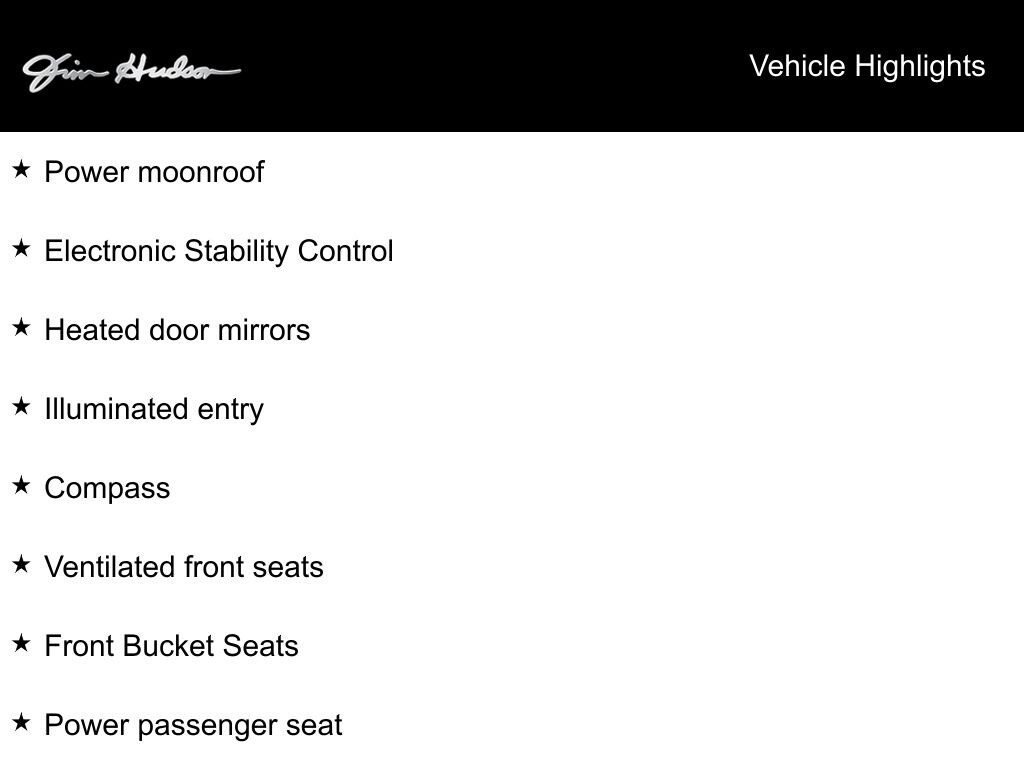Image resolution: width=1024 pixels, height=768 pixels.
Task: Select the Power moonroof text
Action: coord(154,172)
